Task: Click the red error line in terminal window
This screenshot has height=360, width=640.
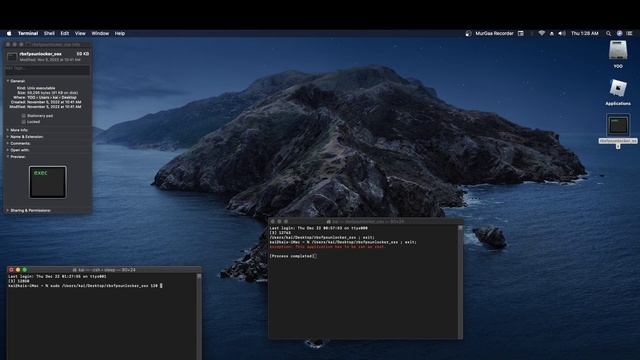Action: tap(327, 247)
